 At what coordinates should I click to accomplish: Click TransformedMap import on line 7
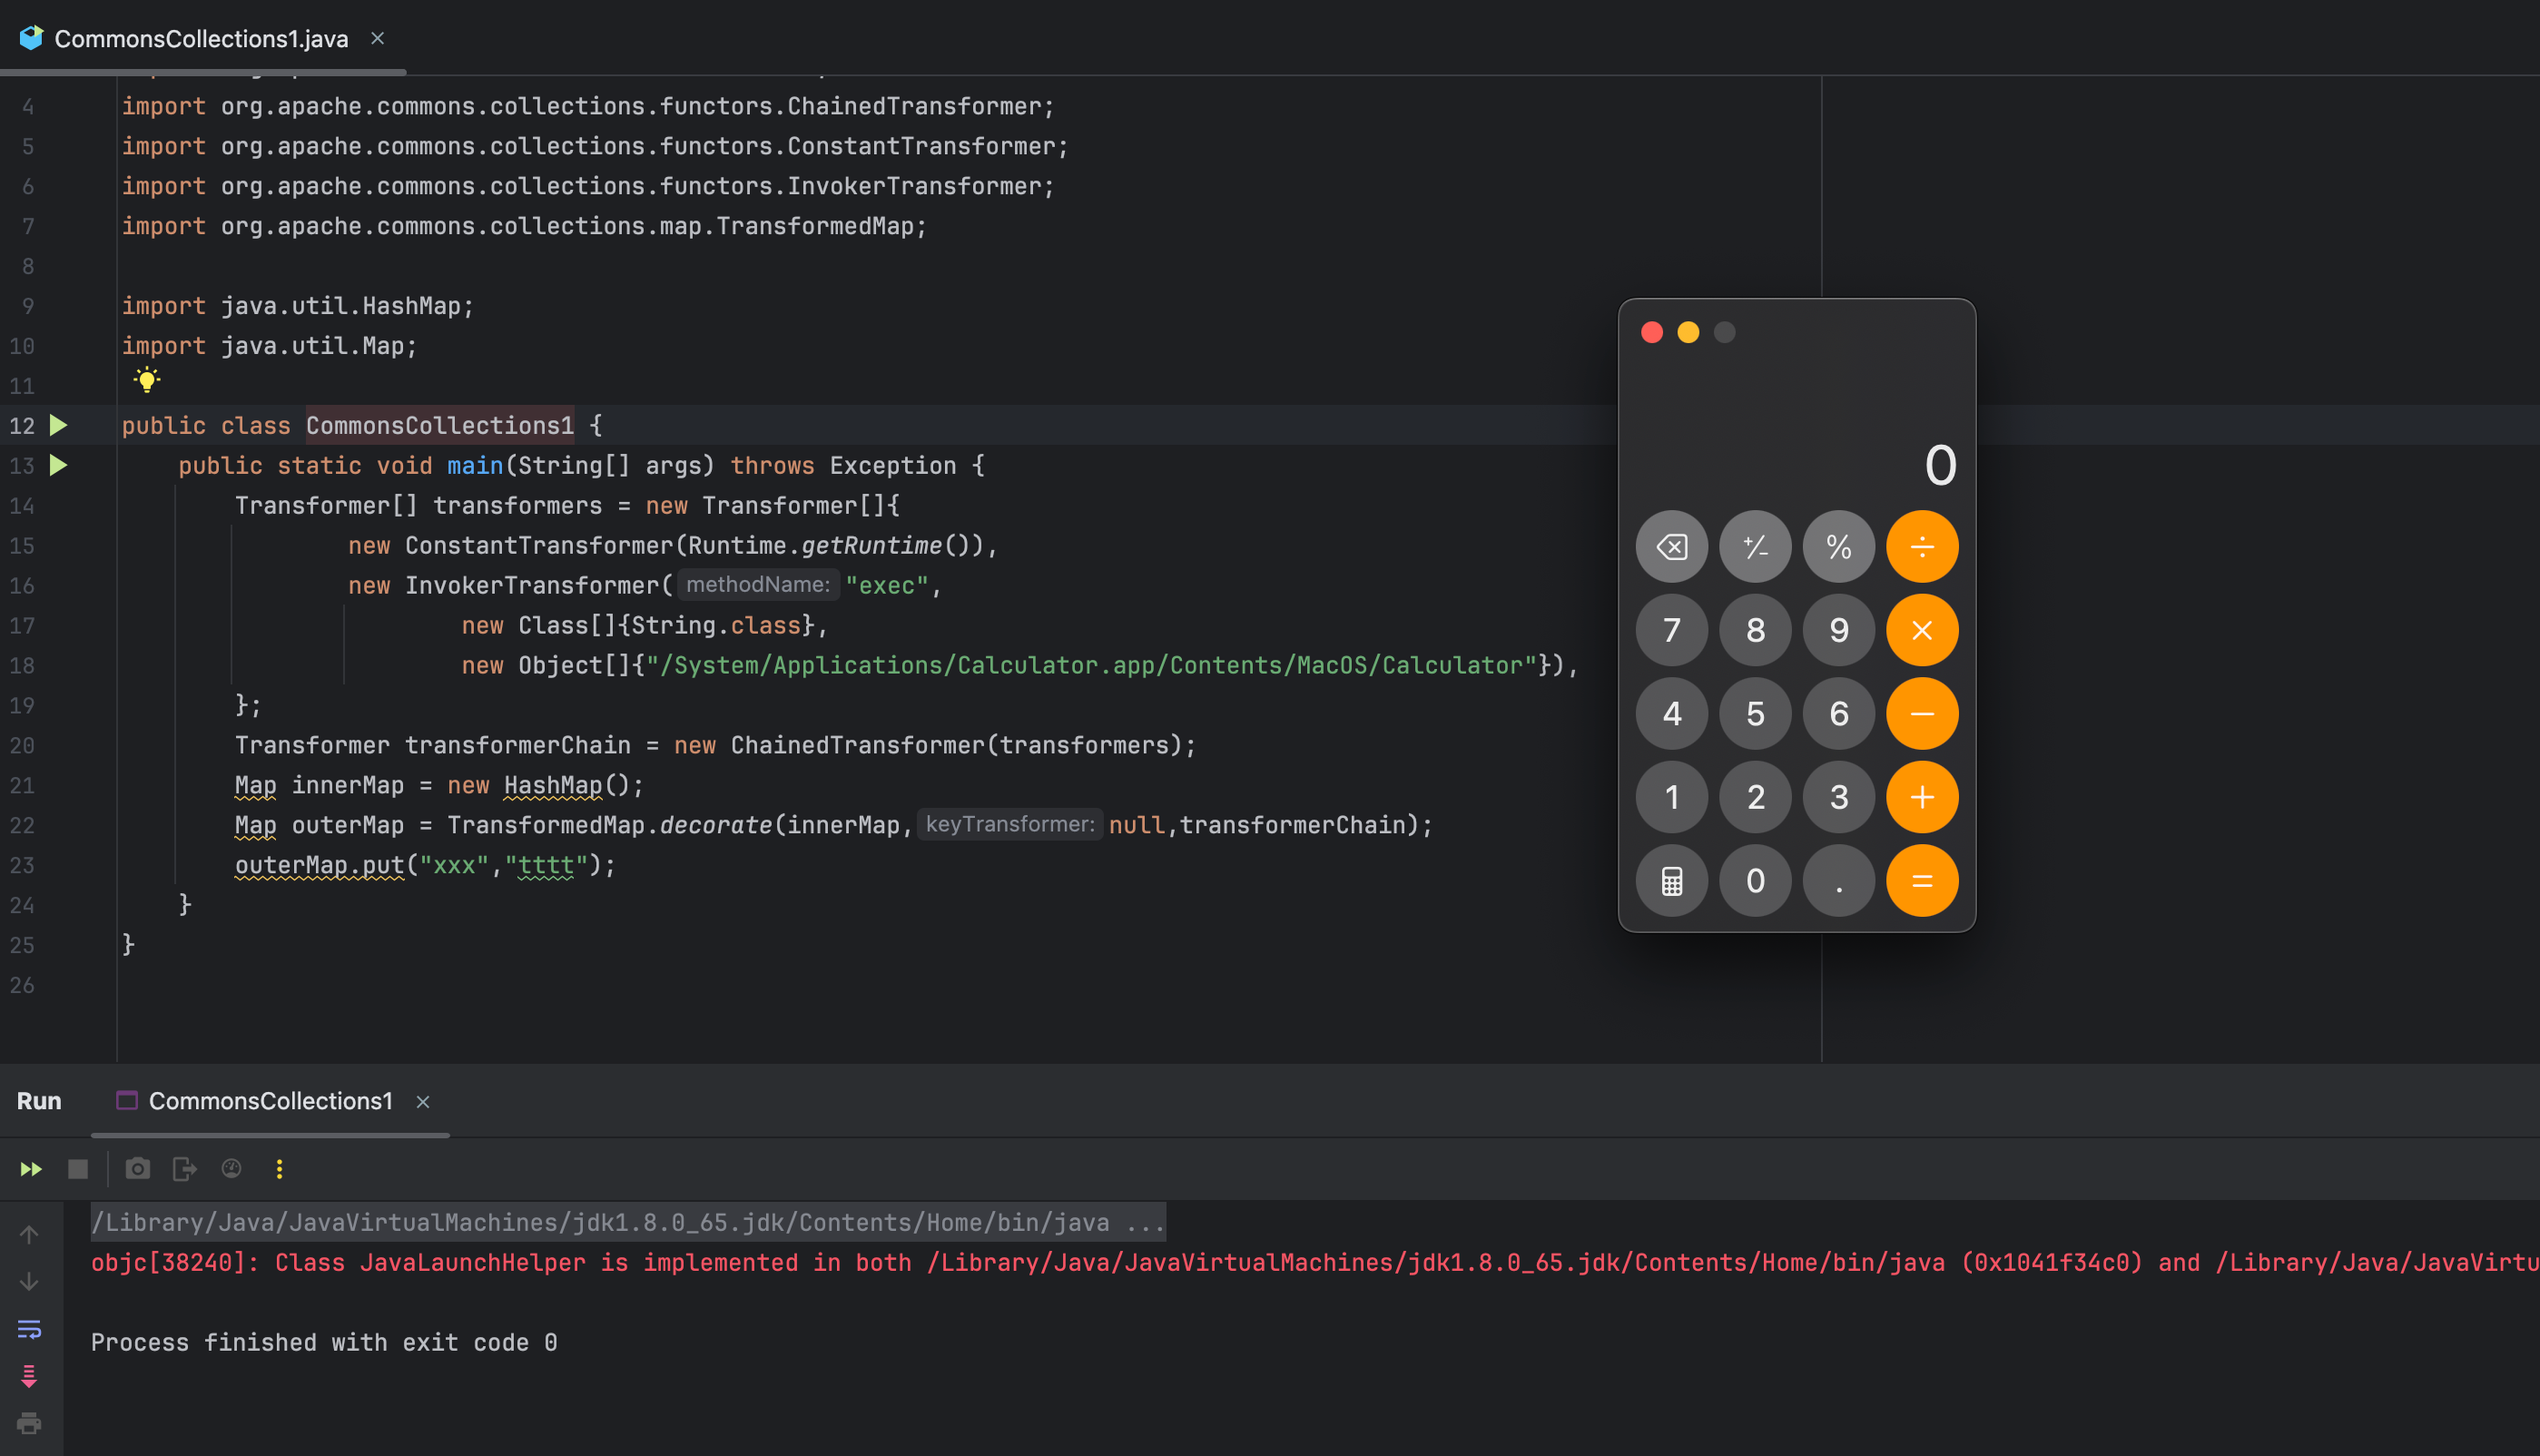pyautogui.click(x=524, y=226)
